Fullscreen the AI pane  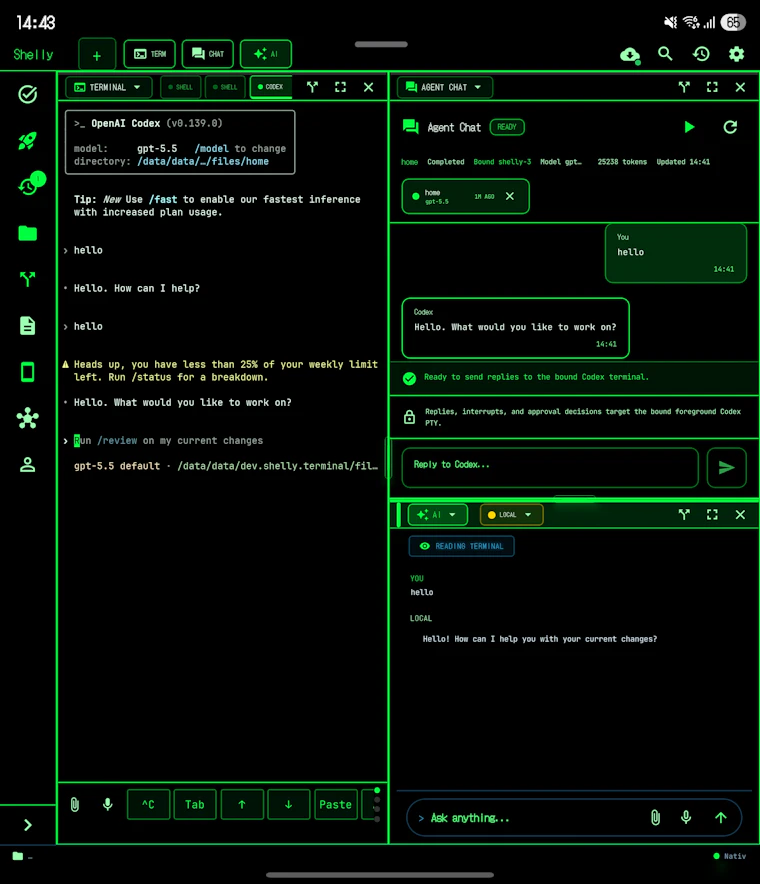click(712, 515)
